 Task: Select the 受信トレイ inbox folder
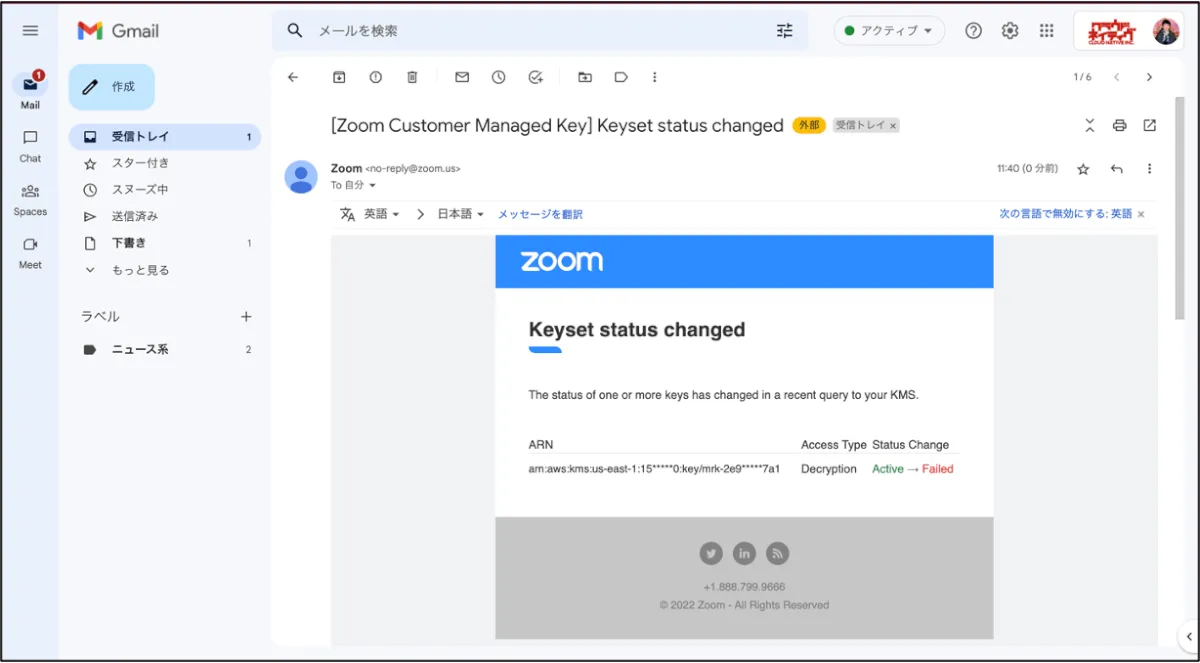pos(165,137)
